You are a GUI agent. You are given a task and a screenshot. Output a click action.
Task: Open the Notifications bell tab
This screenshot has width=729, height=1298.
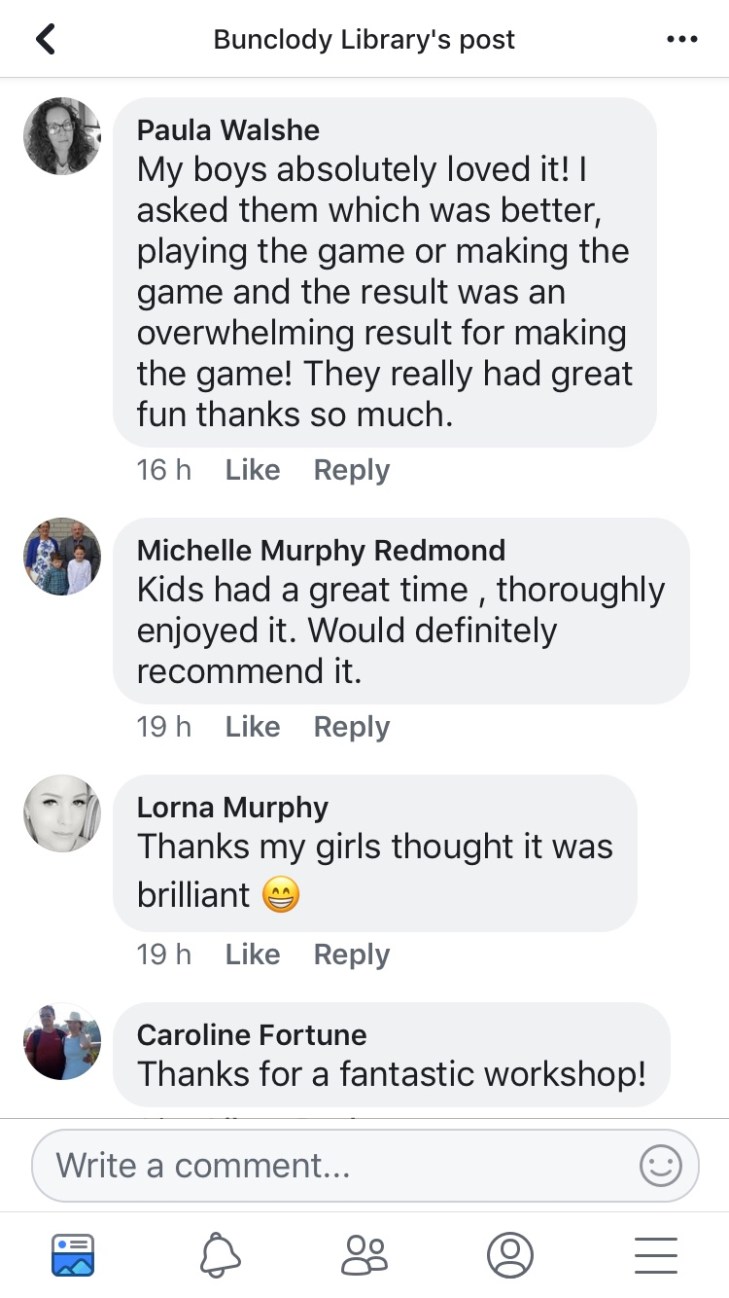(220, 1254)
